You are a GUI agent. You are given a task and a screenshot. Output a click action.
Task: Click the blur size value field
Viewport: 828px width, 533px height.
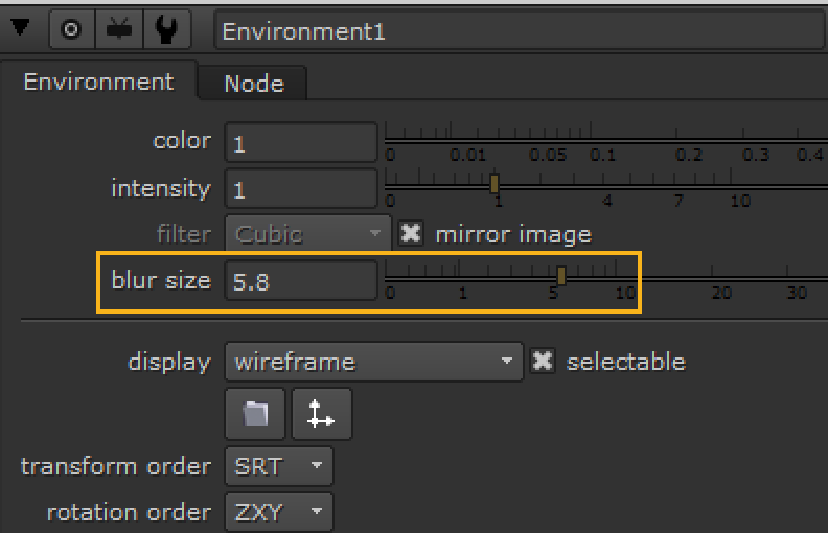pos(300,281)
